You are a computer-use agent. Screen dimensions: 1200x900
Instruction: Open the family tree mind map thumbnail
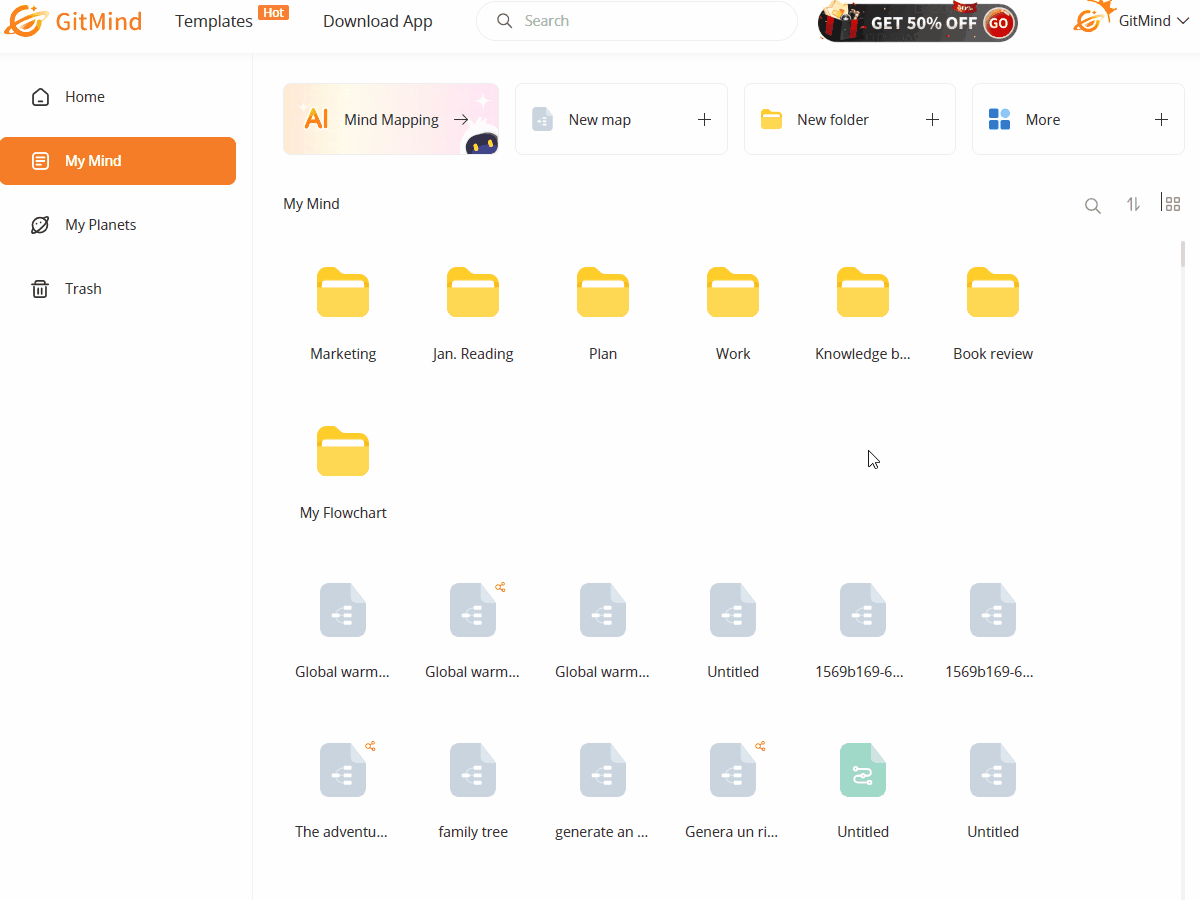(473, 770)
